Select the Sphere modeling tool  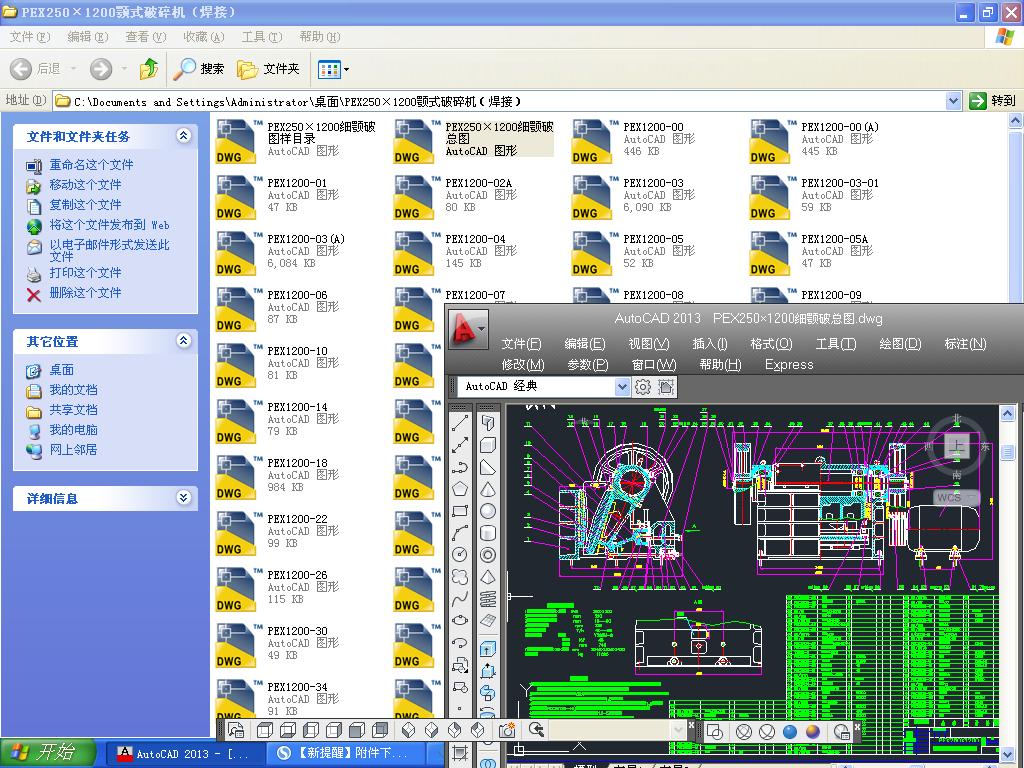click(488, 511)
